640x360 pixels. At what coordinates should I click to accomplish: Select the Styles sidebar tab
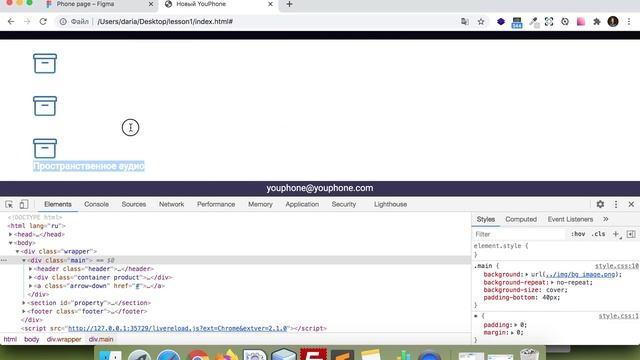[486, 220]
